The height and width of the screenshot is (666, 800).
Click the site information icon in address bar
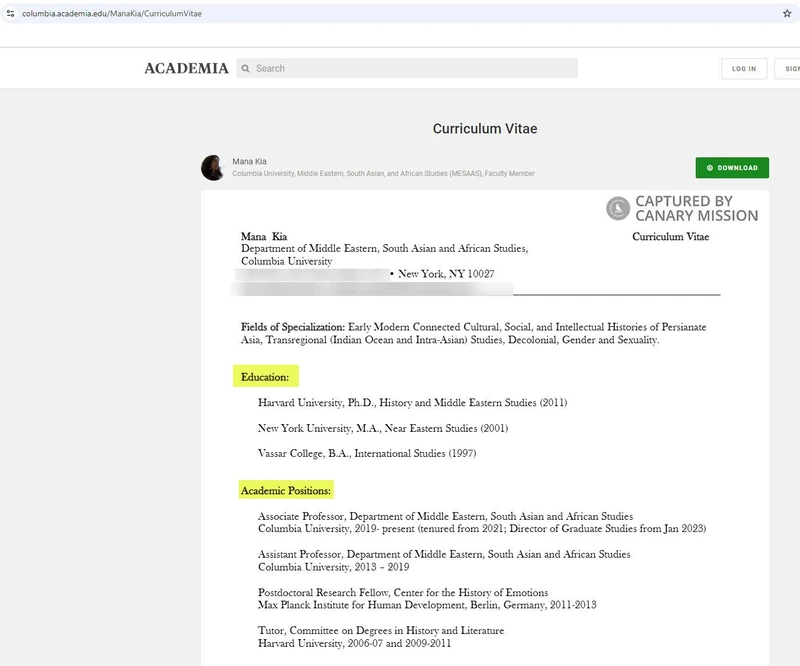[10, 13]
